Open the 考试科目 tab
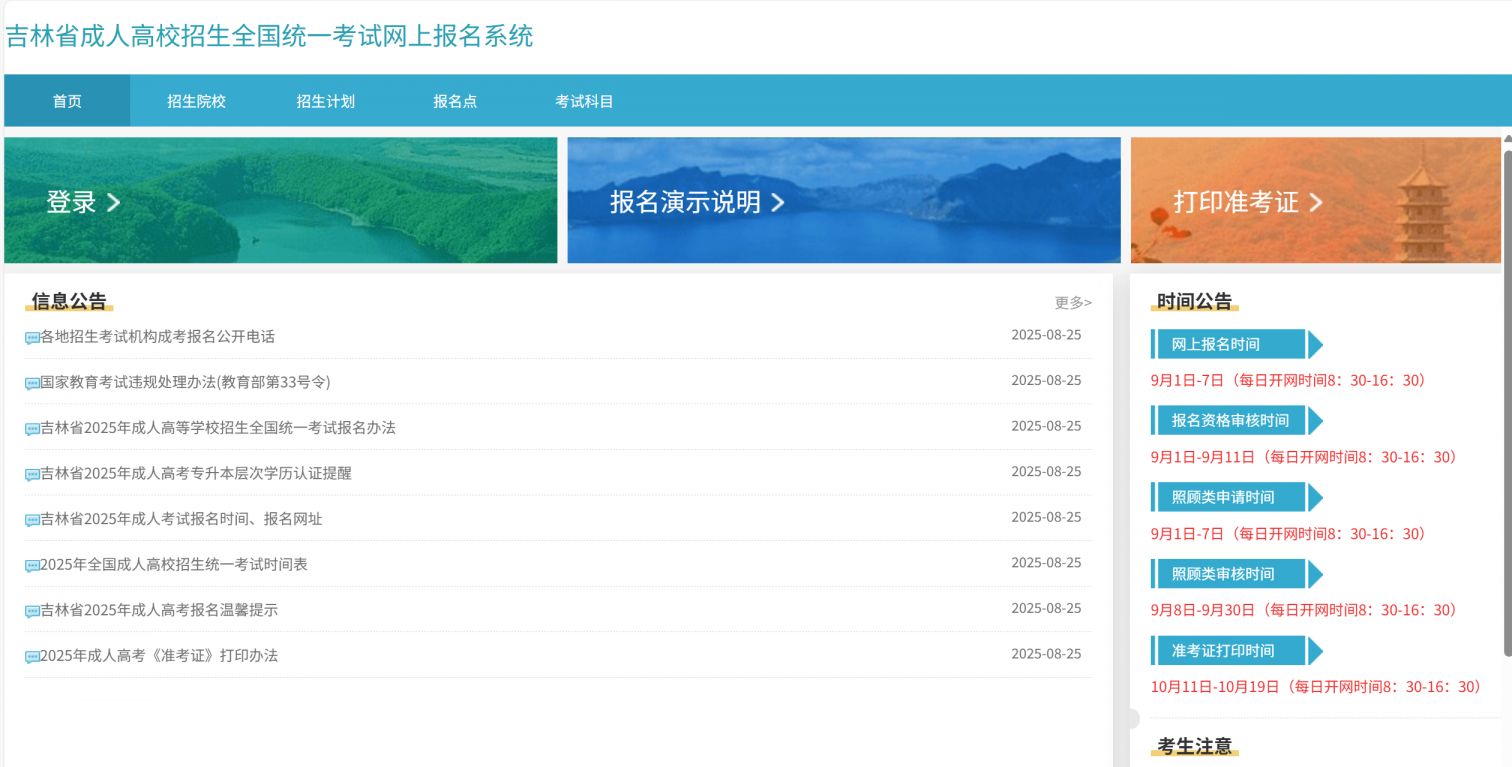 (x=585, y=100)
